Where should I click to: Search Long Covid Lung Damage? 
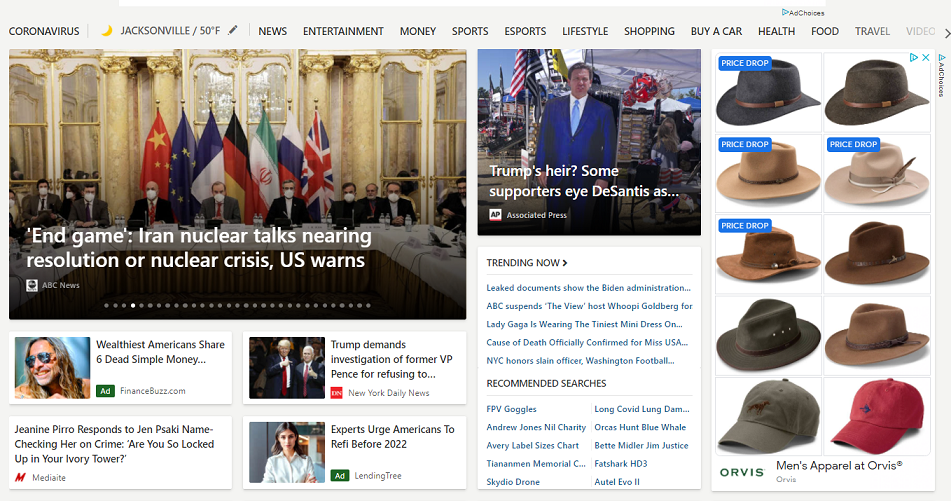click(642, 409)
